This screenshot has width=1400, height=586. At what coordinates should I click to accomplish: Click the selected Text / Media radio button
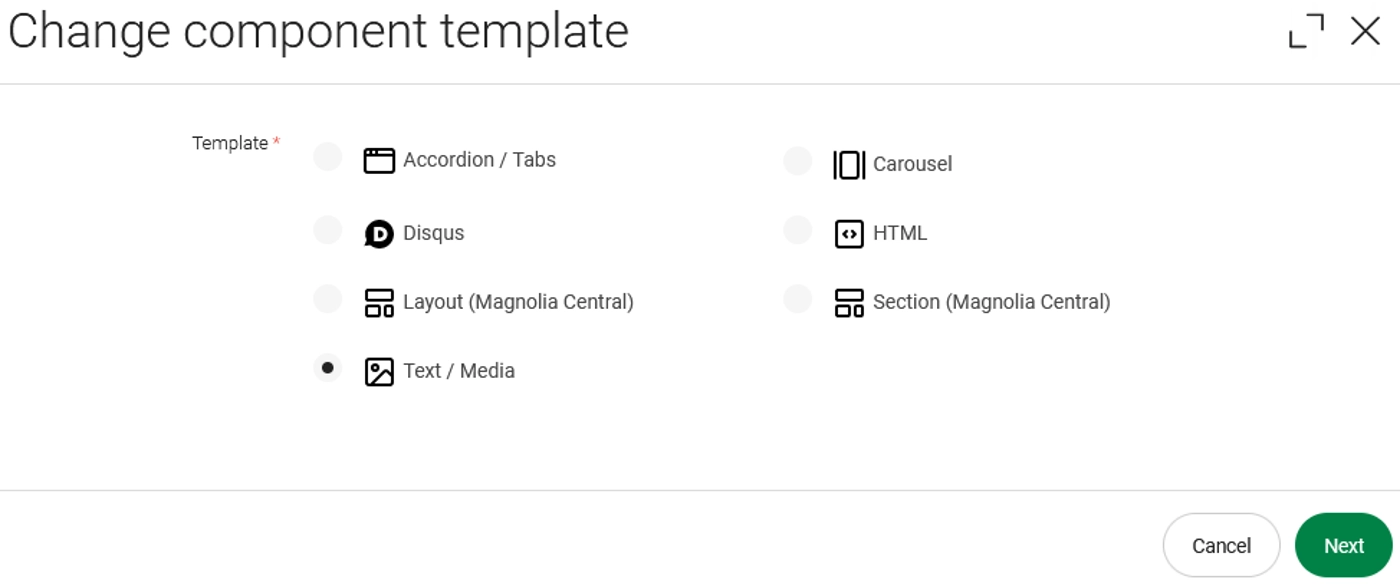tap(328, 368)
